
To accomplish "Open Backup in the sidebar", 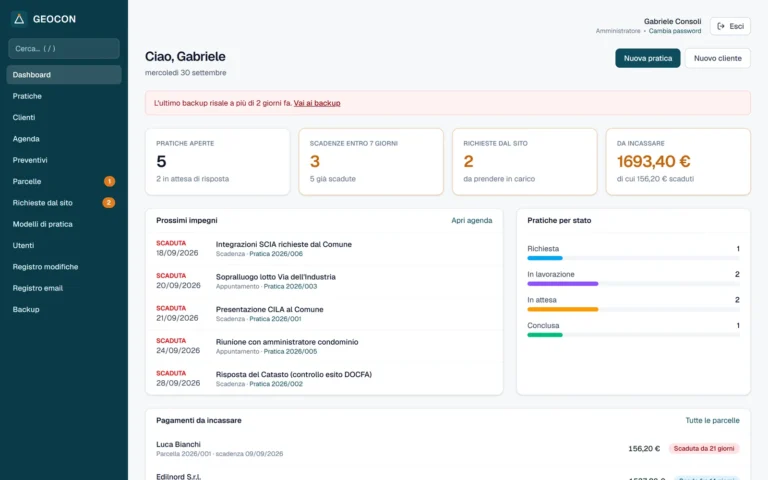I will pos(64,309).
